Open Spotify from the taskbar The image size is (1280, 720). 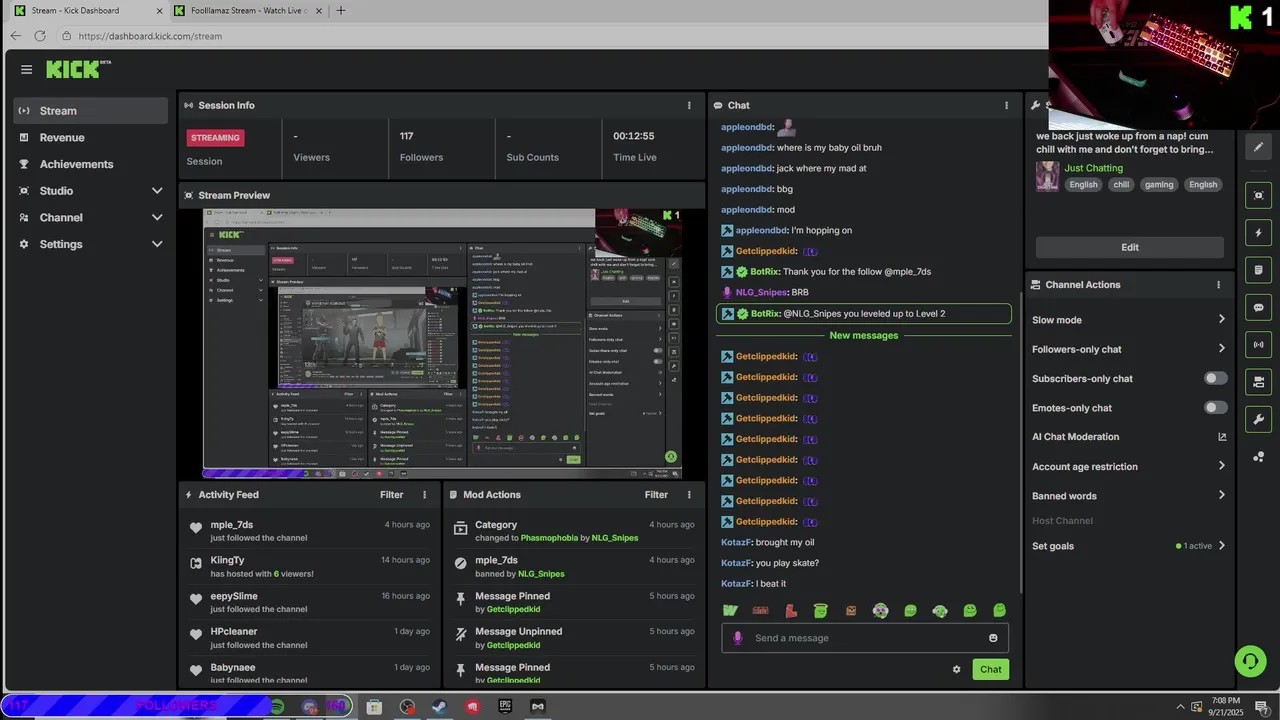click(277, 707)
